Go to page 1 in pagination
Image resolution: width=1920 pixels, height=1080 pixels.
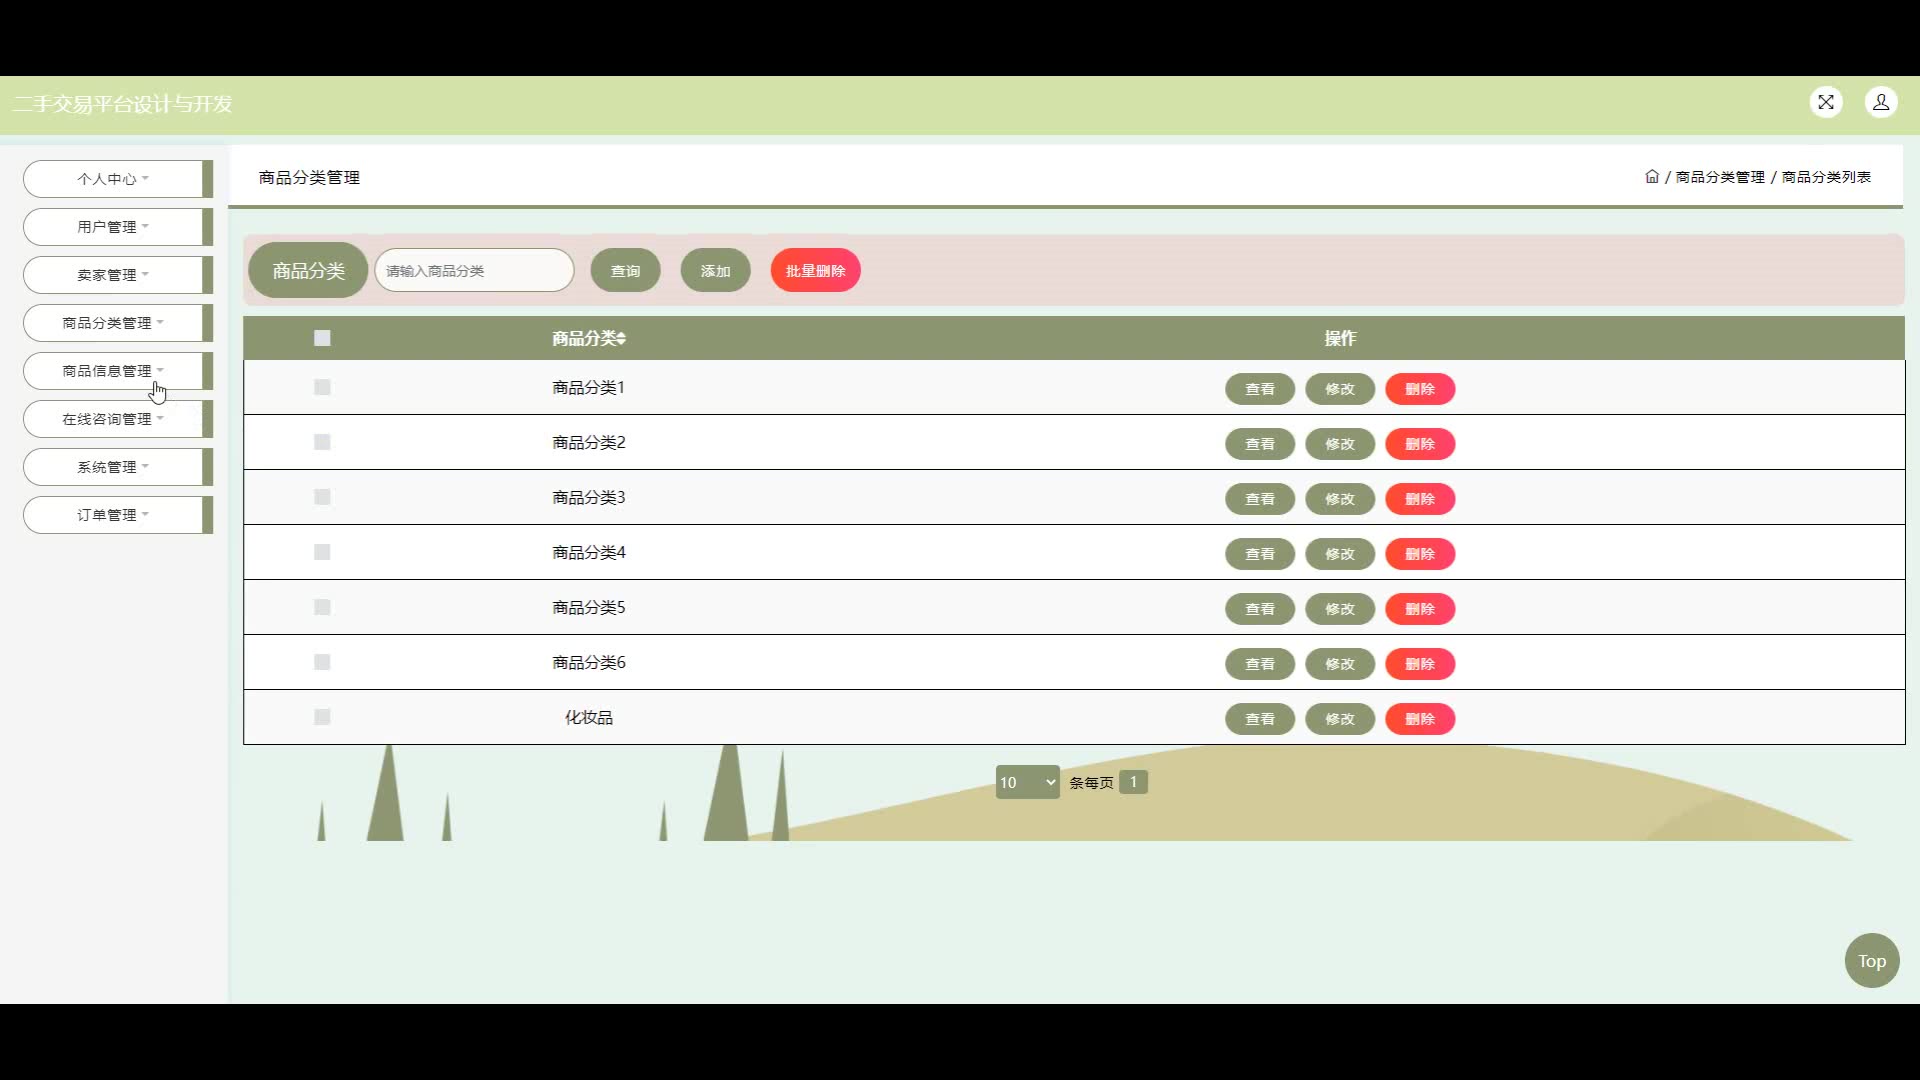tap(1133, 782)
